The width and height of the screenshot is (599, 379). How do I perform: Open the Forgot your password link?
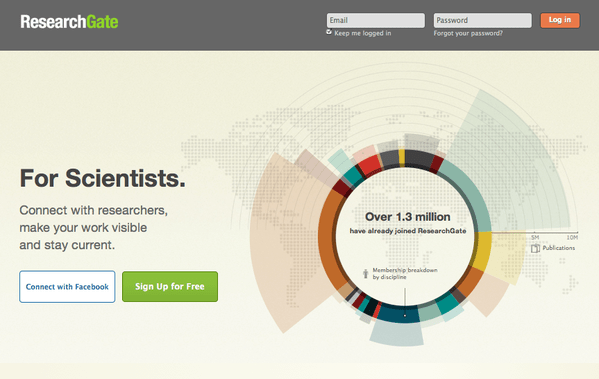468,33
